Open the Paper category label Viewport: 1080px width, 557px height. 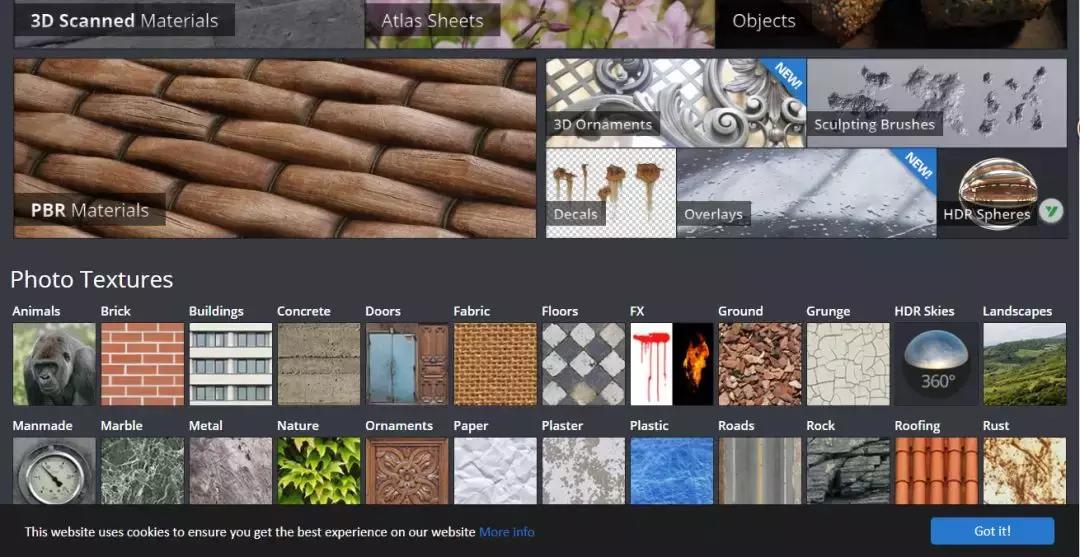tap(471, 425)
